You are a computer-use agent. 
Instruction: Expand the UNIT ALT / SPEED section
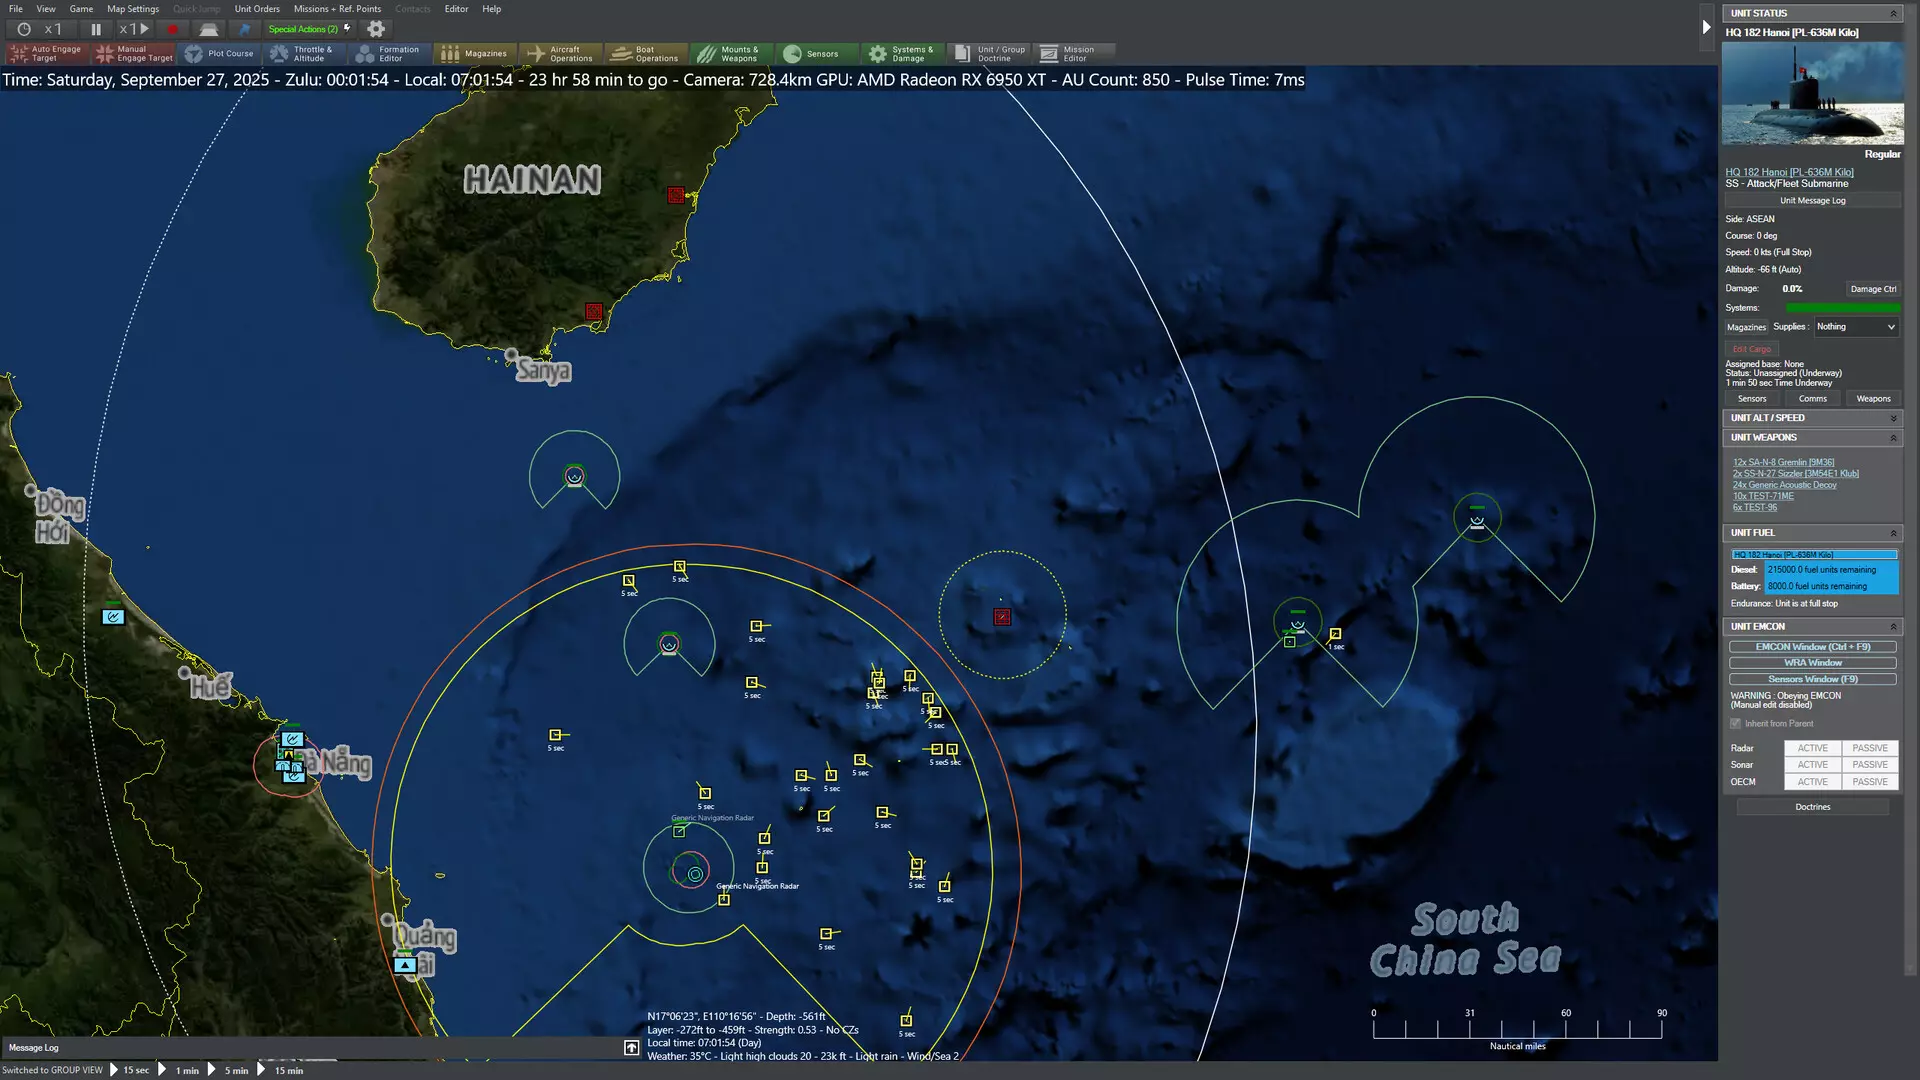click(x=1893, y=418)
